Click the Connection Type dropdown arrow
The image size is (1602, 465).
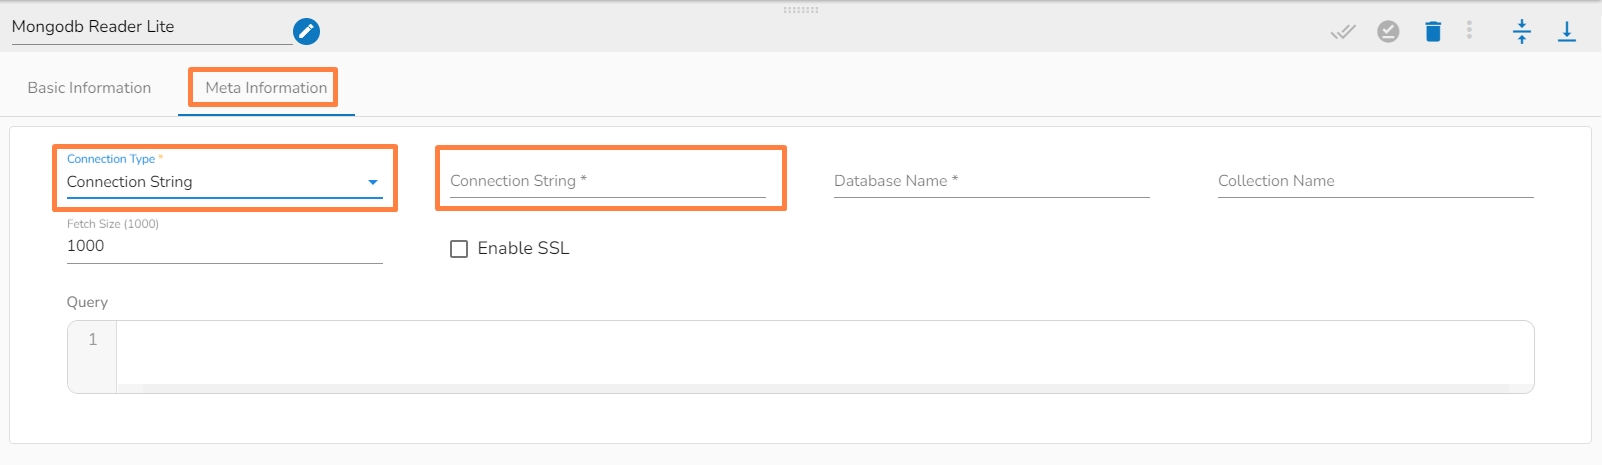[373, 182]
